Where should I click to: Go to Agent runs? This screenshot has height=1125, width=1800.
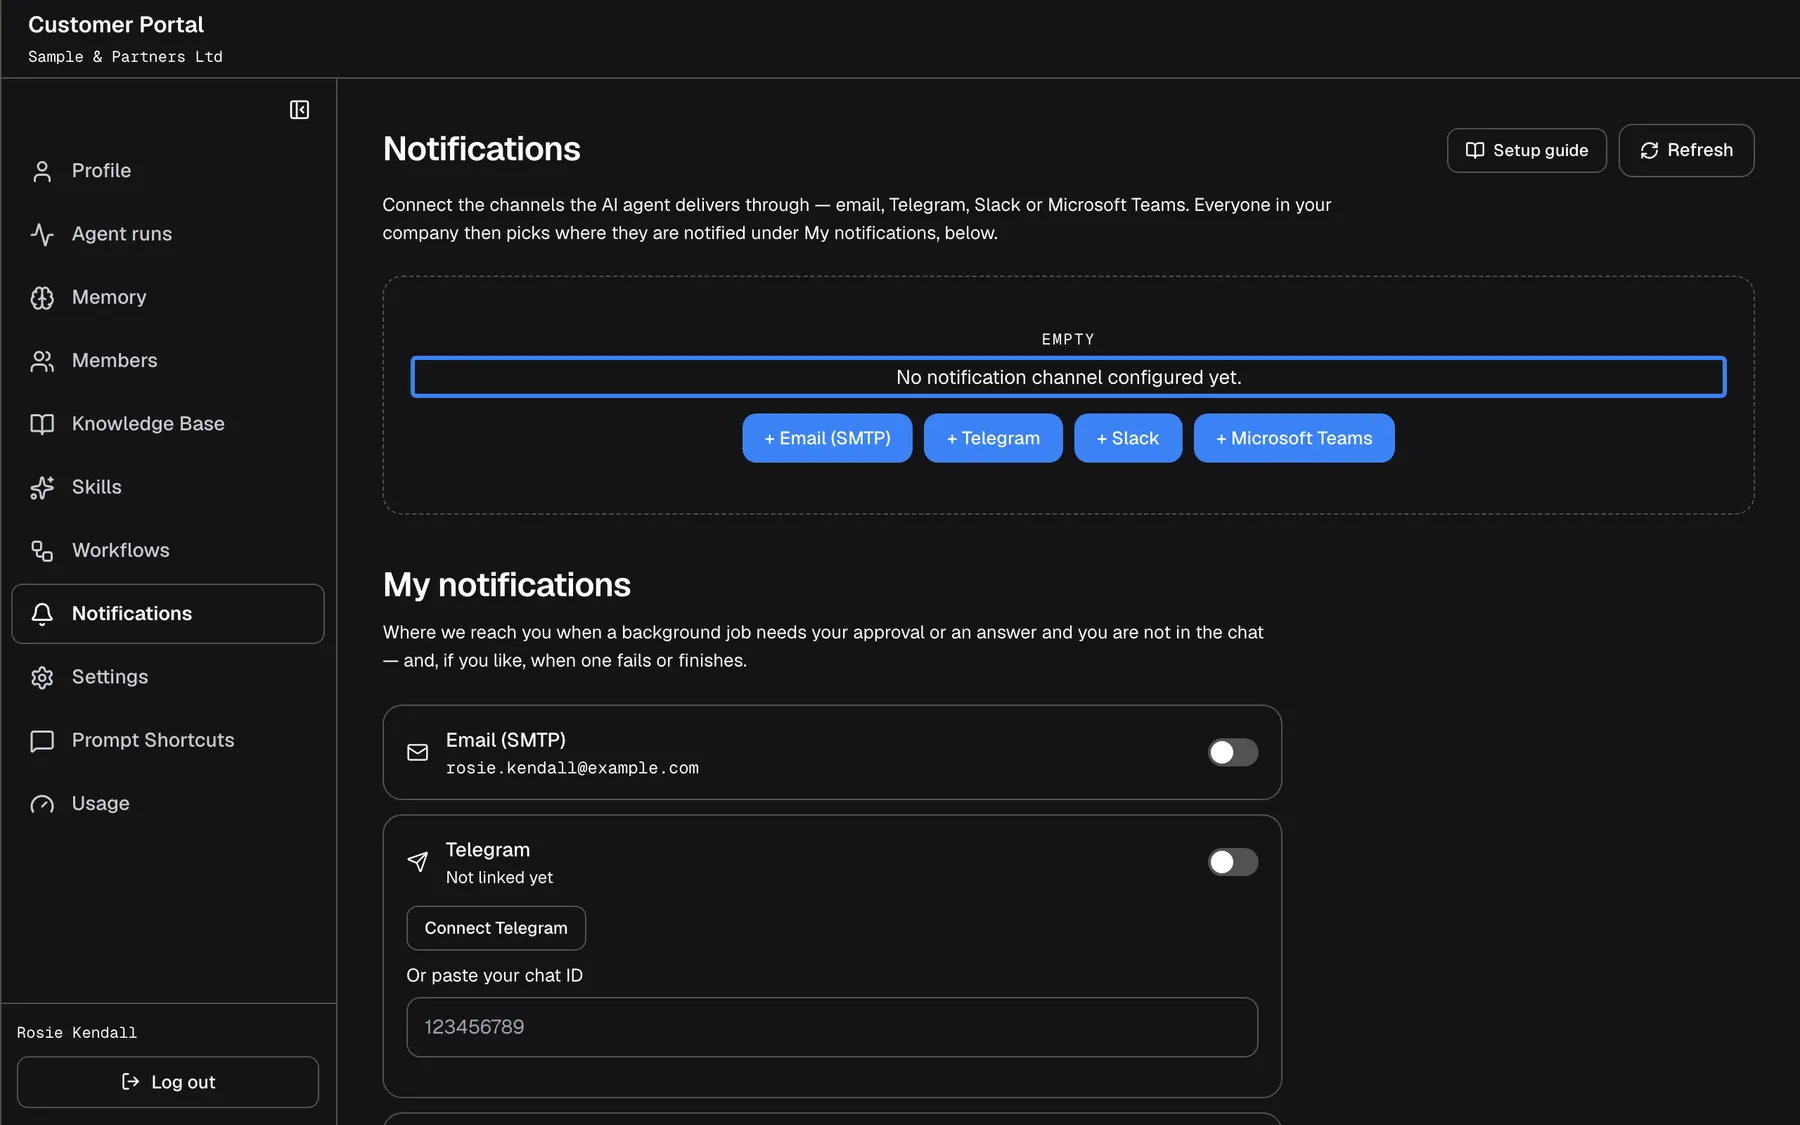(x=168, y=234)
